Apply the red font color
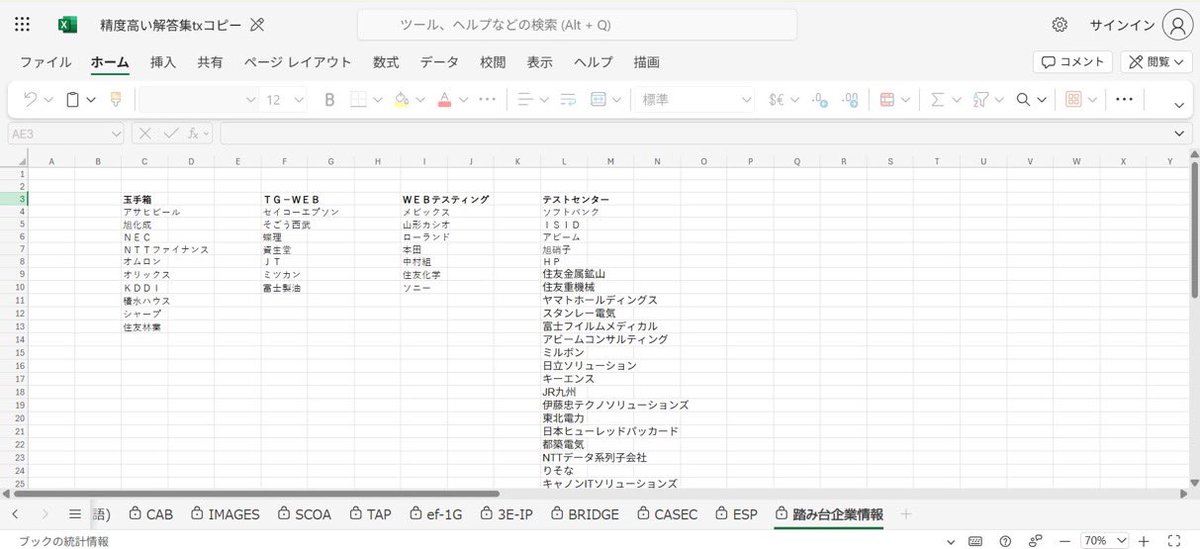Screen dimensions: 1200x549 pyautogui.click(x=445, y=99)
